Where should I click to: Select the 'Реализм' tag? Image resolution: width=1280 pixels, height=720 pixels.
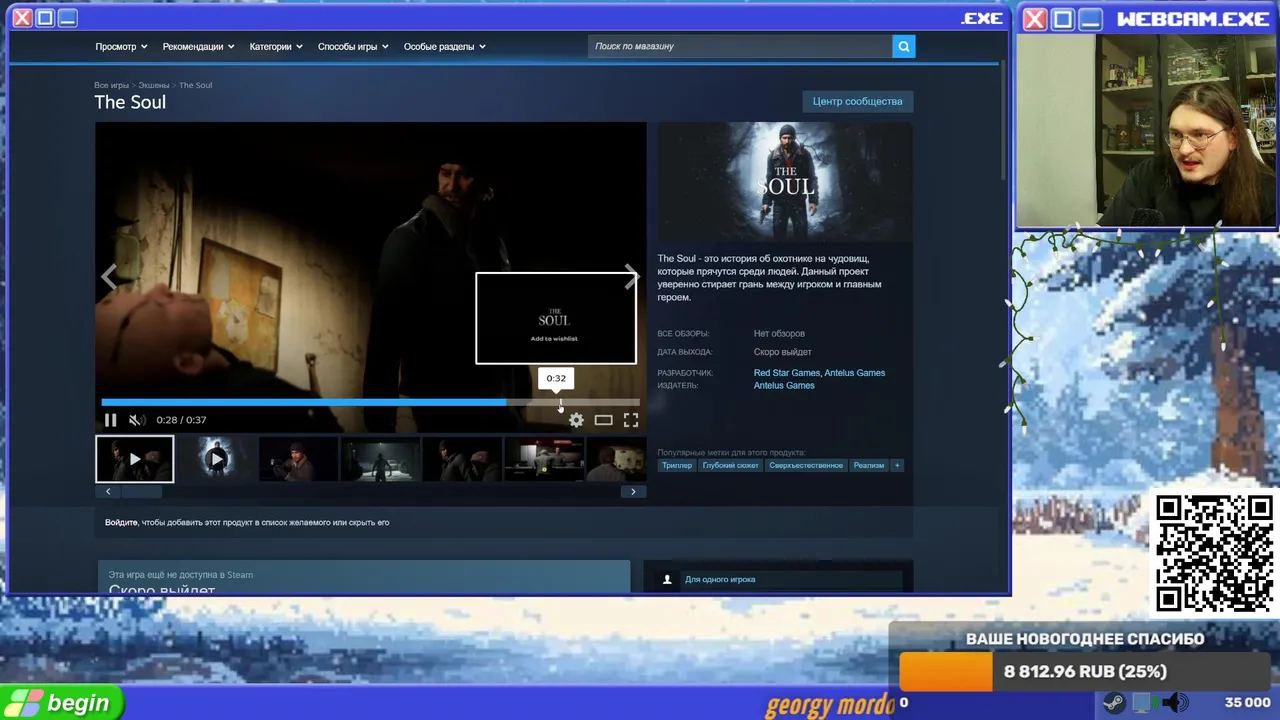[x=868, y=465]
